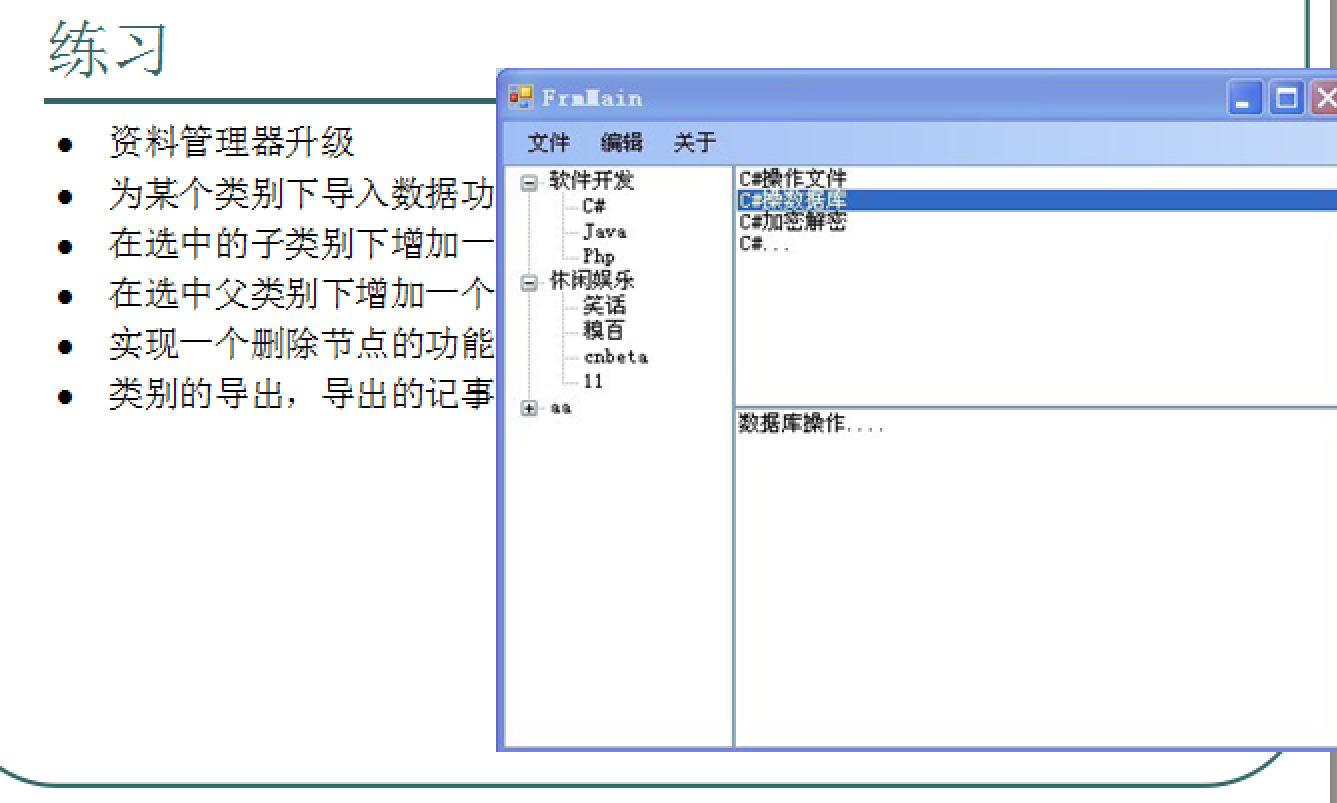
Task: Minimize the FrmMain window
Action: (x=1243, y=98)
